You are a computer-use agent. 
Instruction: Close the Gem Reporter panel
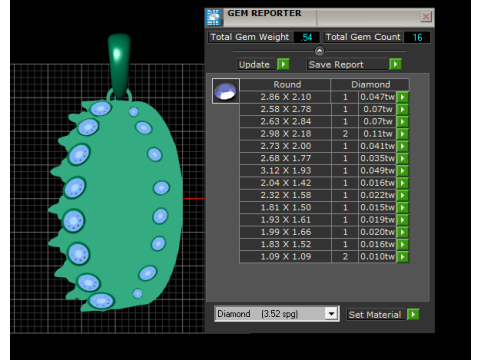point(426,16)
